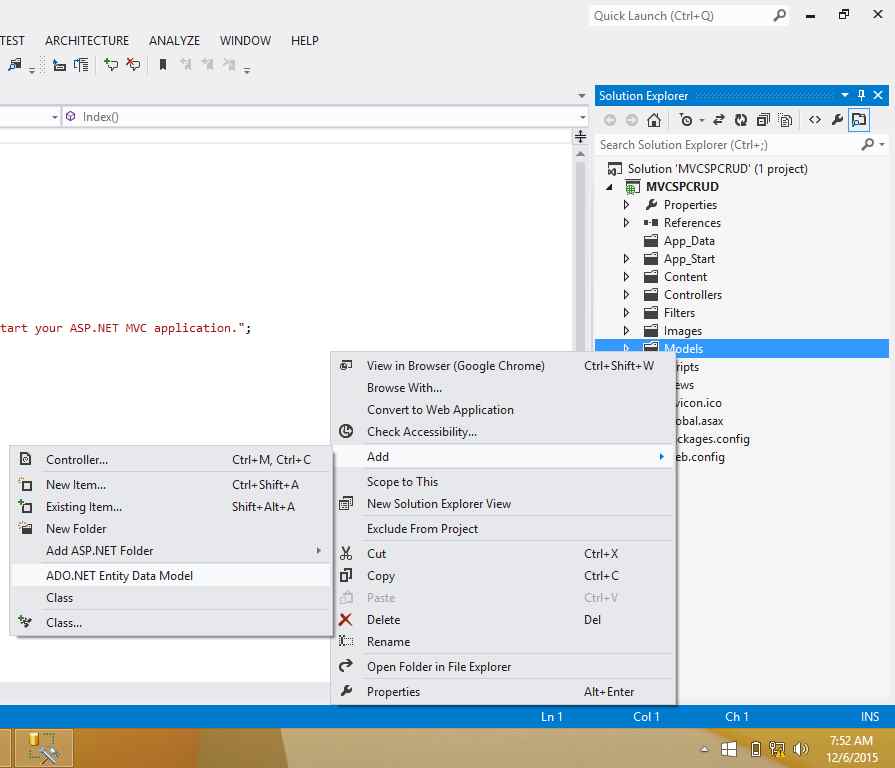Click the Home icon in Solution Explorer

(x=653, y=120)
